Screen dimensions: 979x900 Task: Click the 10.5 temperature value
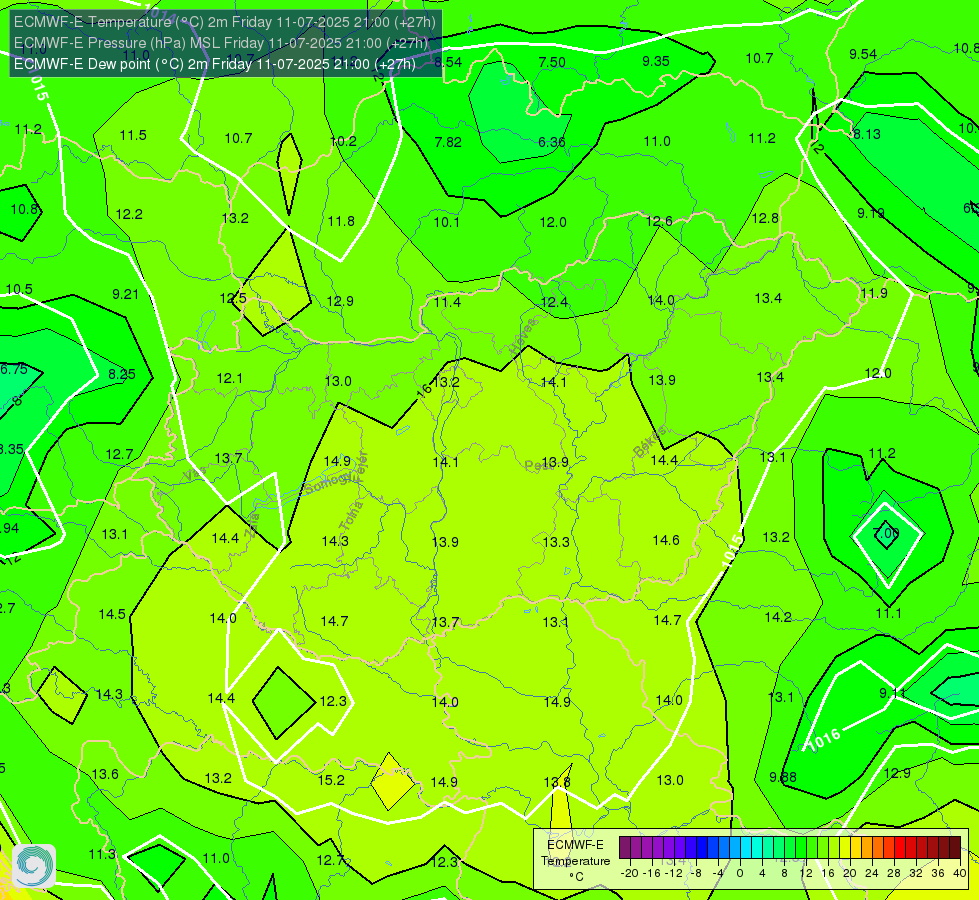click(19, 290)
